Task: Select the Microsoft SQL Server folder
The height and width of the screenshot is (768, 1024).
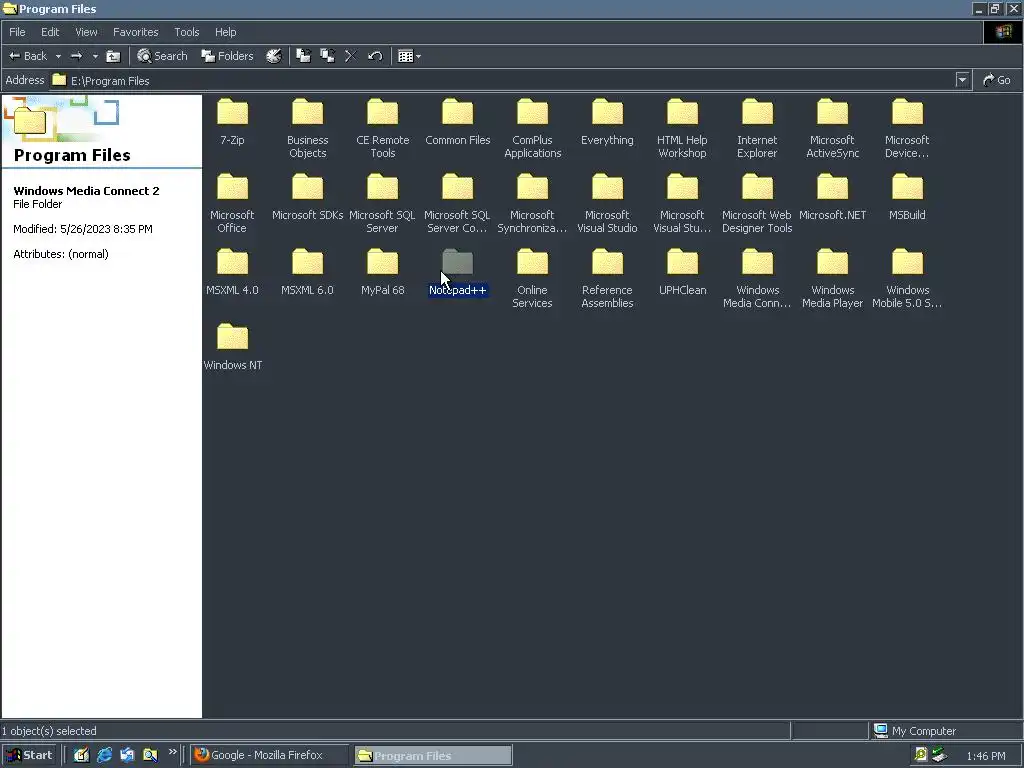Action: click(383, 204)
